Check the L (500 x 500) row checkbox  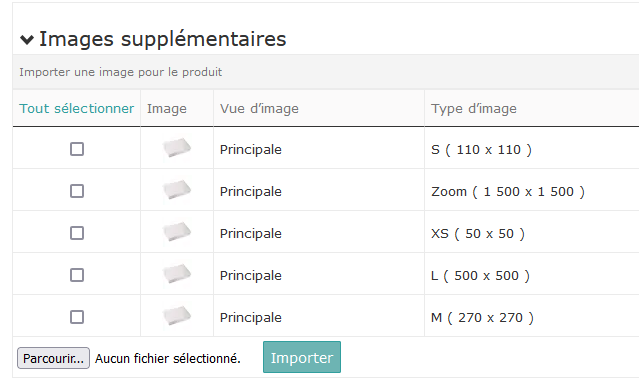coord(77,275)
